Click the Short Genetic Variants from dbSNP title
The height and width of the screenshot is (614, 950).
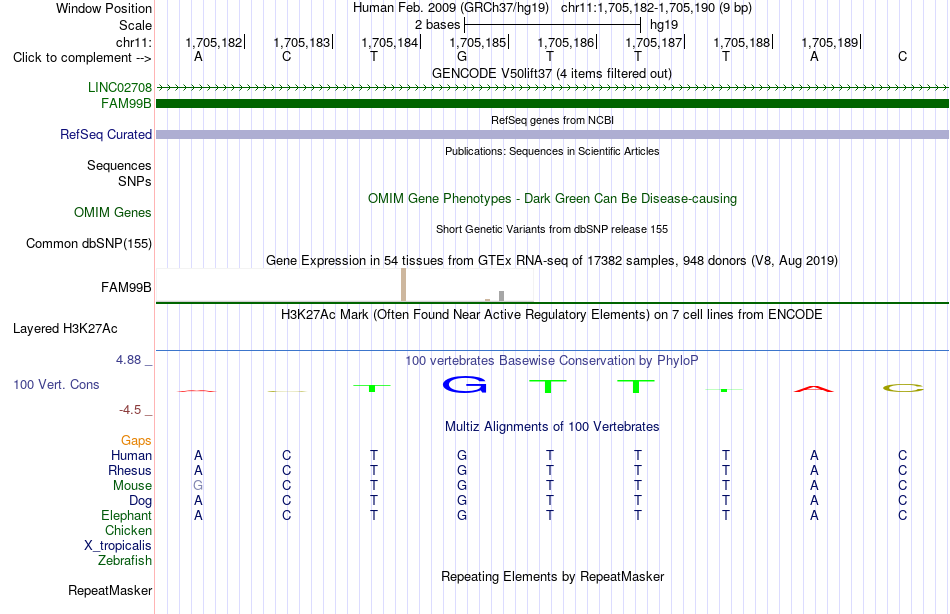[552, 230]
